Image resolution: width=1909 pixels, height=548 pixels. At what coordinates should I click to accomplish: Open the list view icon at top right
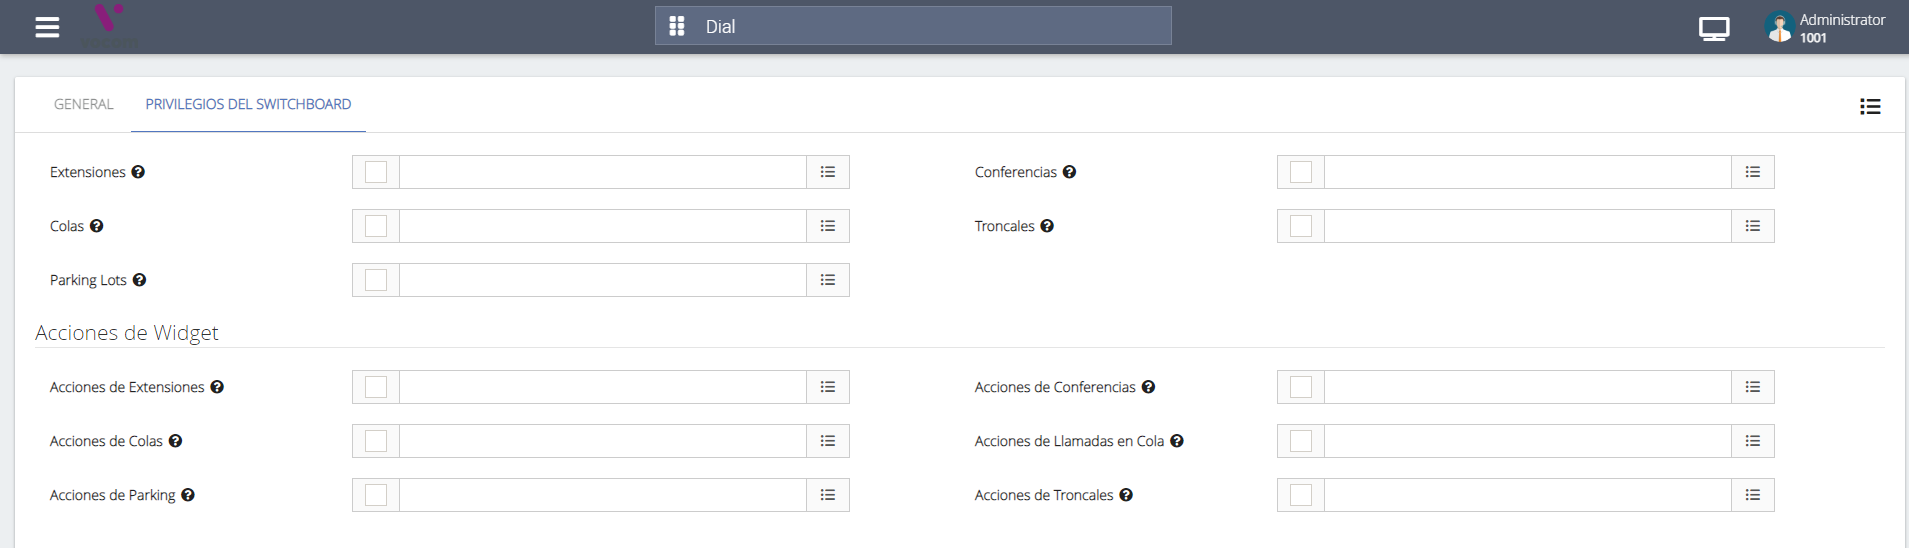(1870, 106)
